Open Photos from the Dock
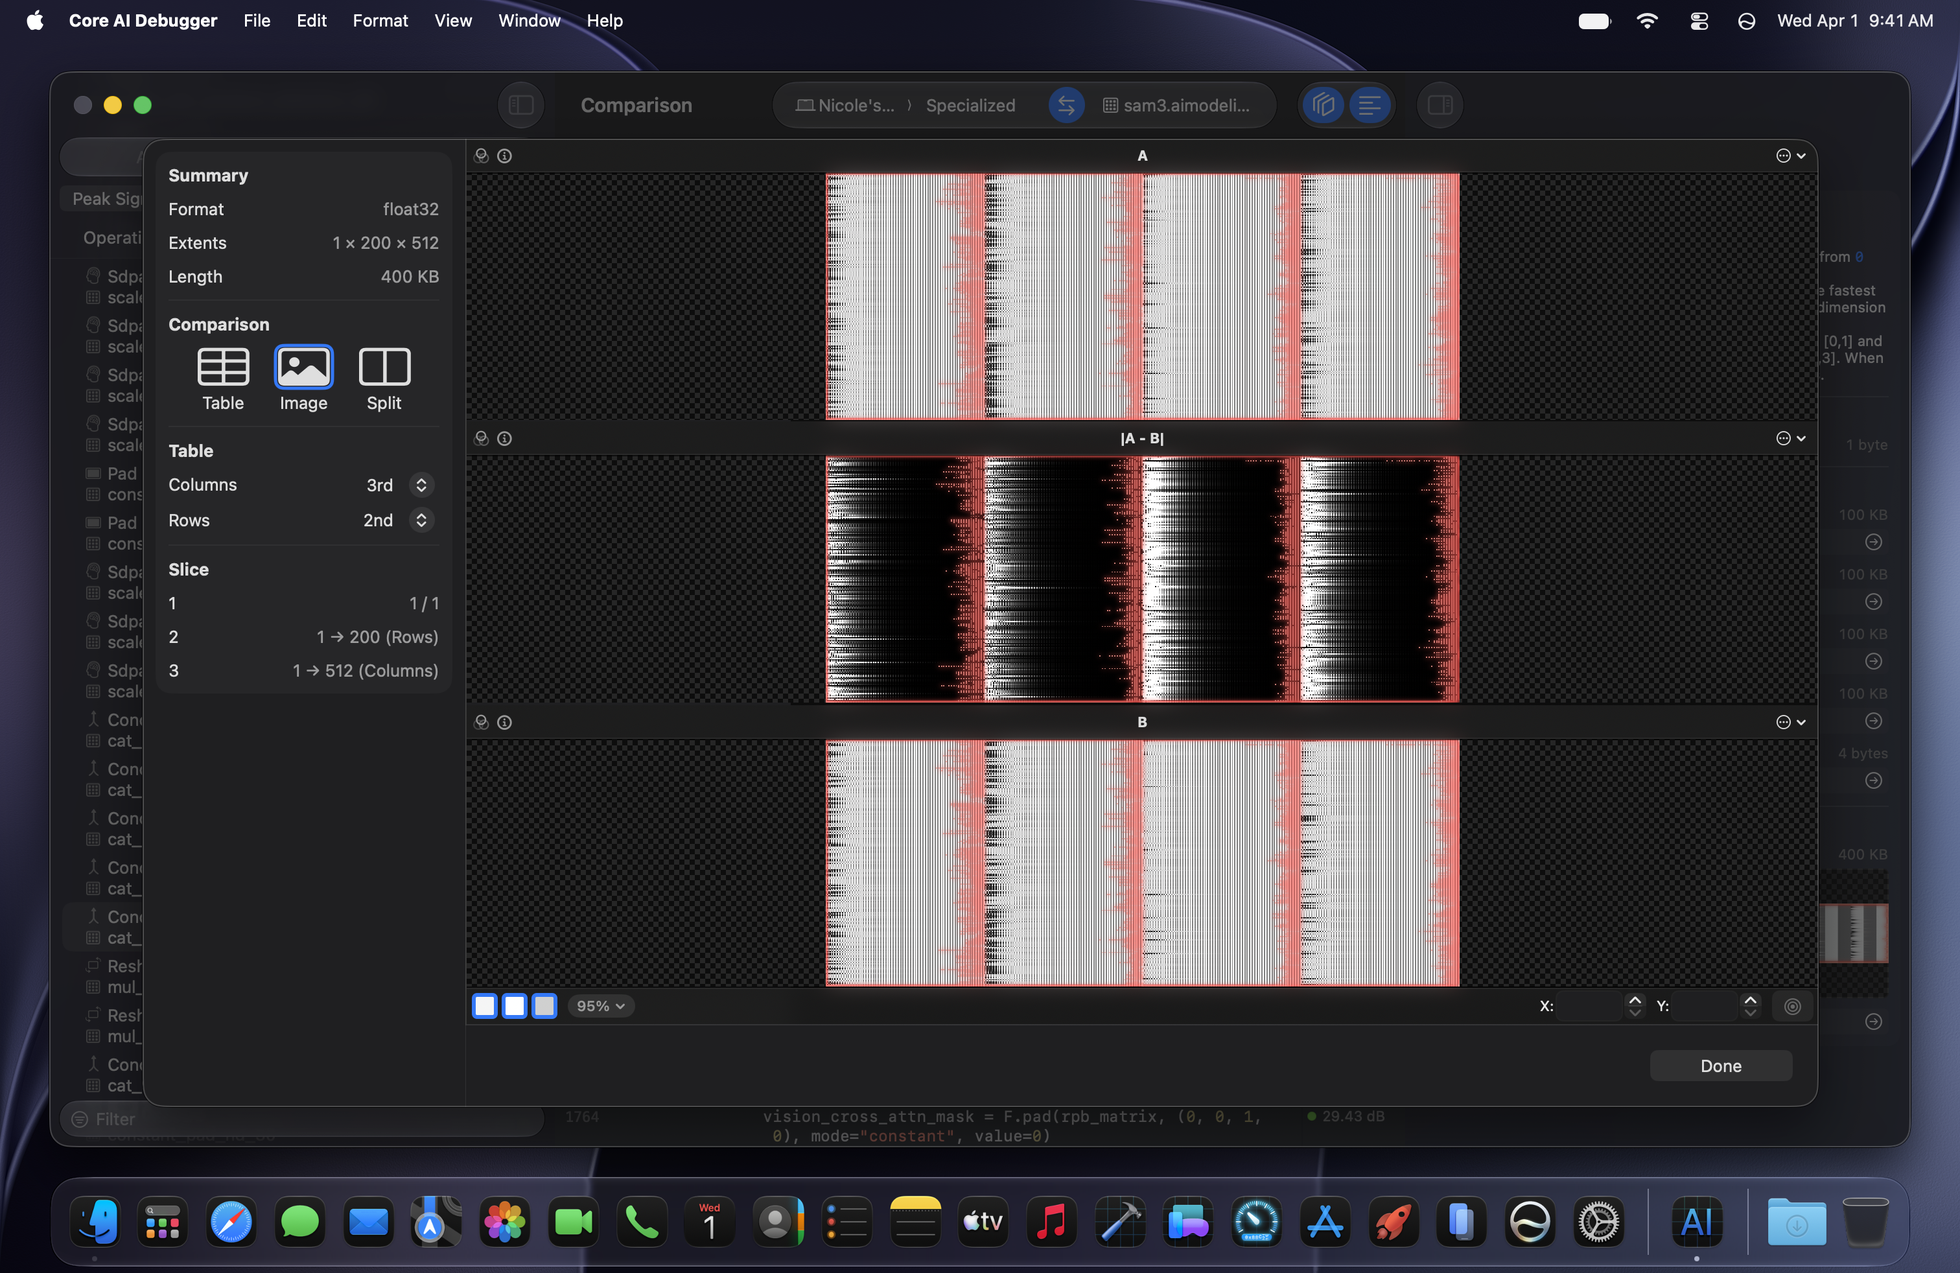The height and width of the screenshot is (1273, 1960). point(505,1221)
